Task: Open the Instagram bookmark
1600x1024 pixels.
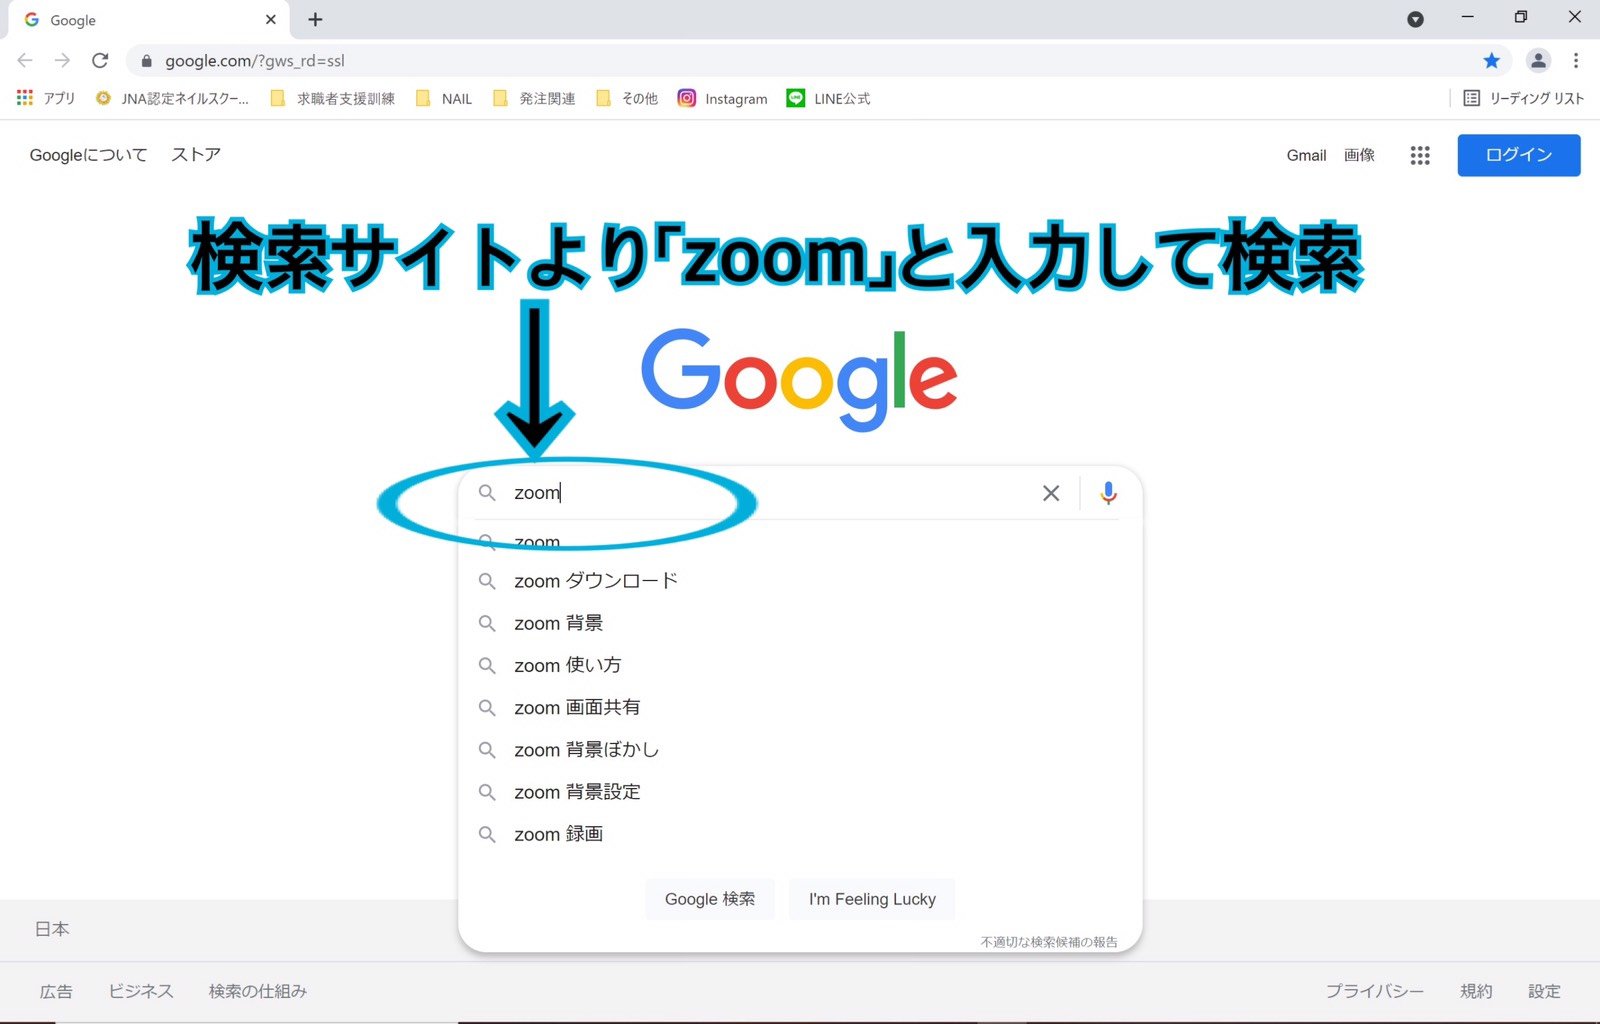Action: [x=723, y=98]
